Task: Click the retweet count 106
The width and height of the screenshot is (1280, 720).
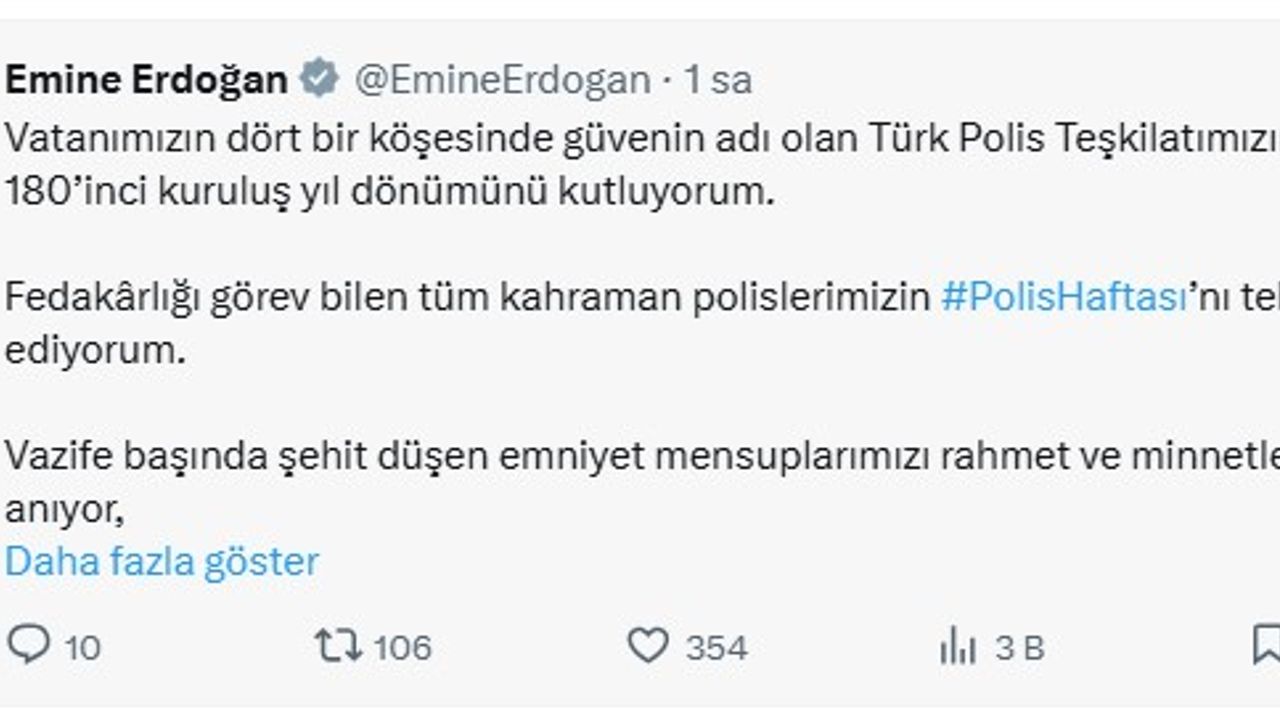Action: tap(403, 648)
